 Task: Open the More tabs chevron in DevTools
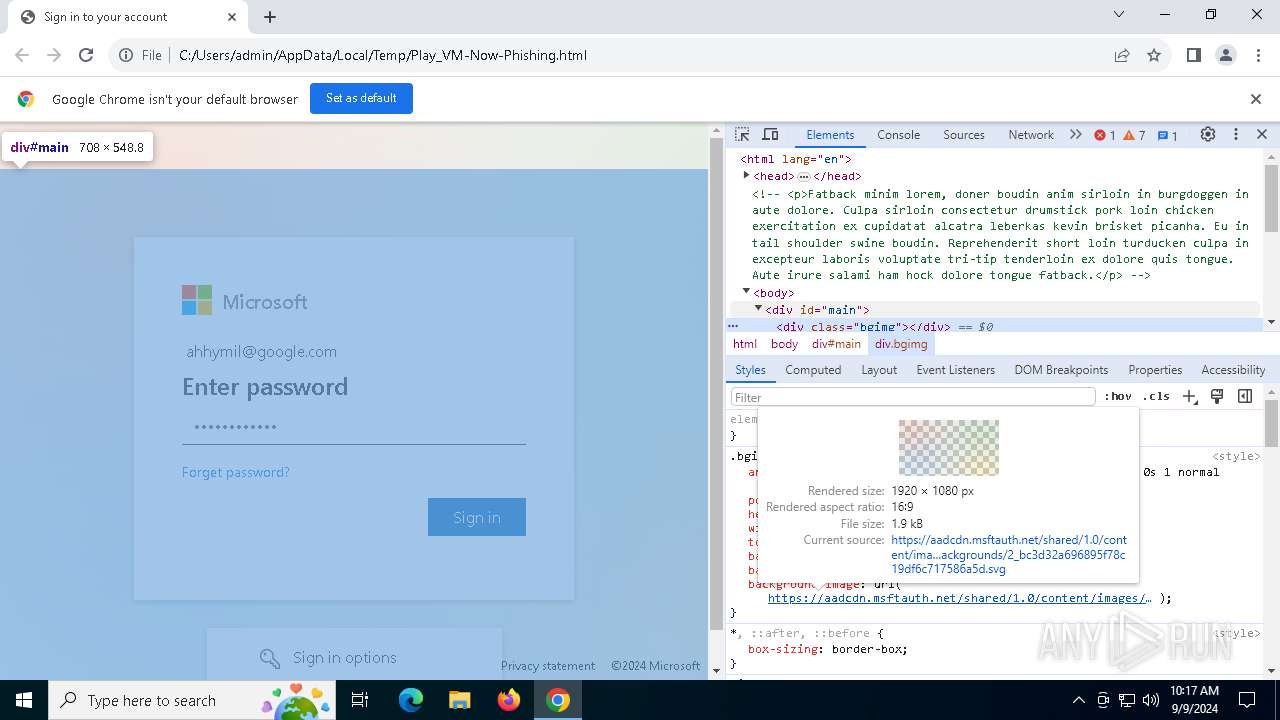(x=1075, y=134)
